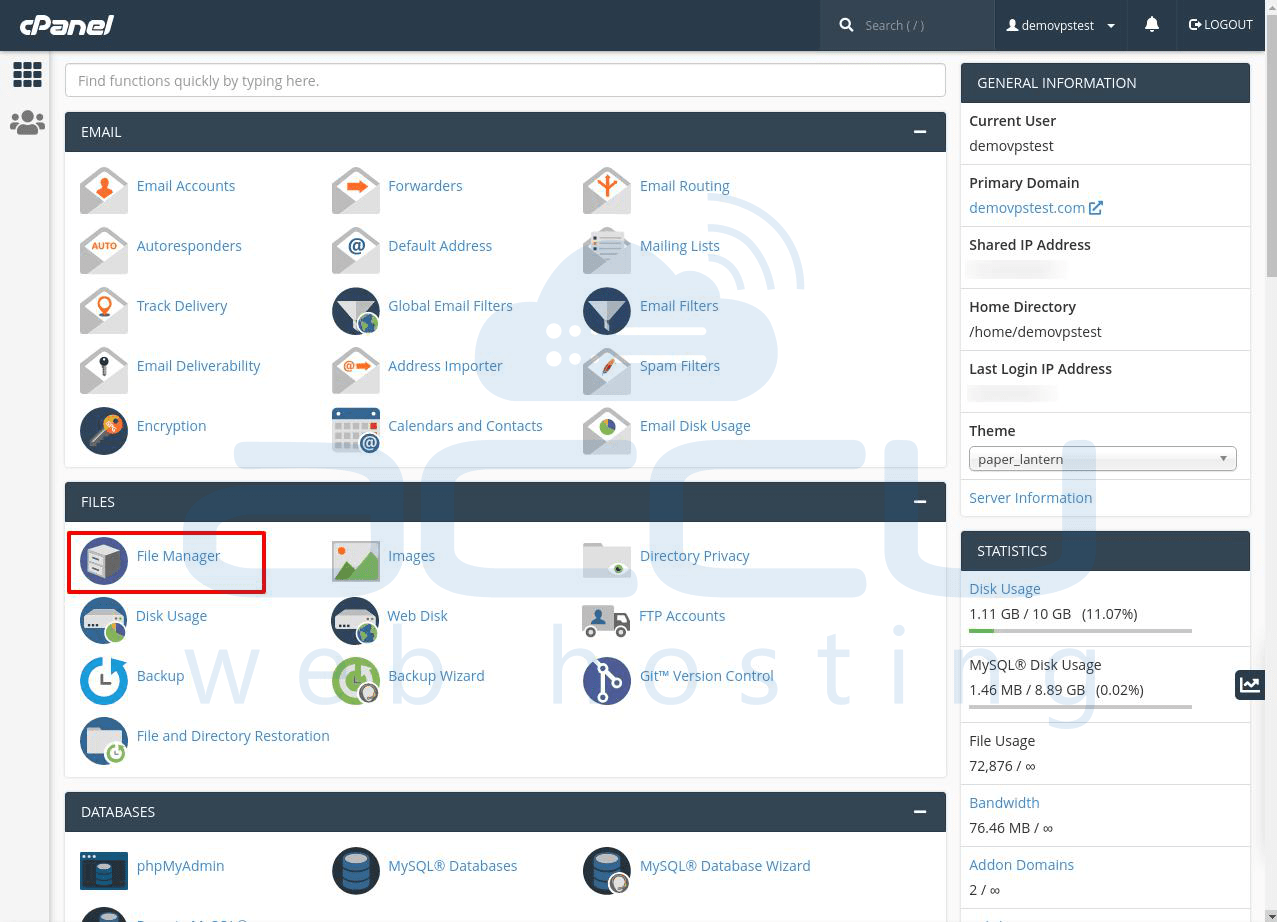Click the notifications bell icon
1277x922 pixels.
[x=1152, y=25]
